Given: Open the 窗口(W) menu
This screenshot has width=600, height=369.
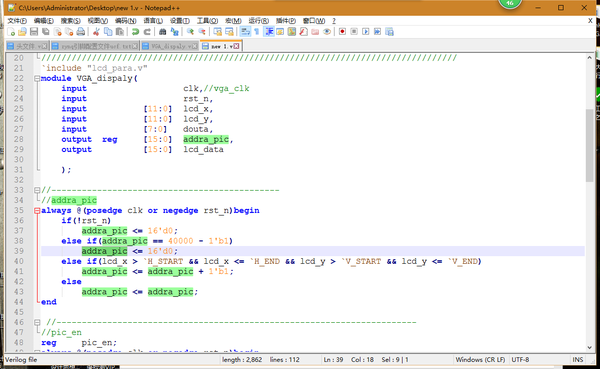Looking at the screenshot, I should click(x=314, y=21).
